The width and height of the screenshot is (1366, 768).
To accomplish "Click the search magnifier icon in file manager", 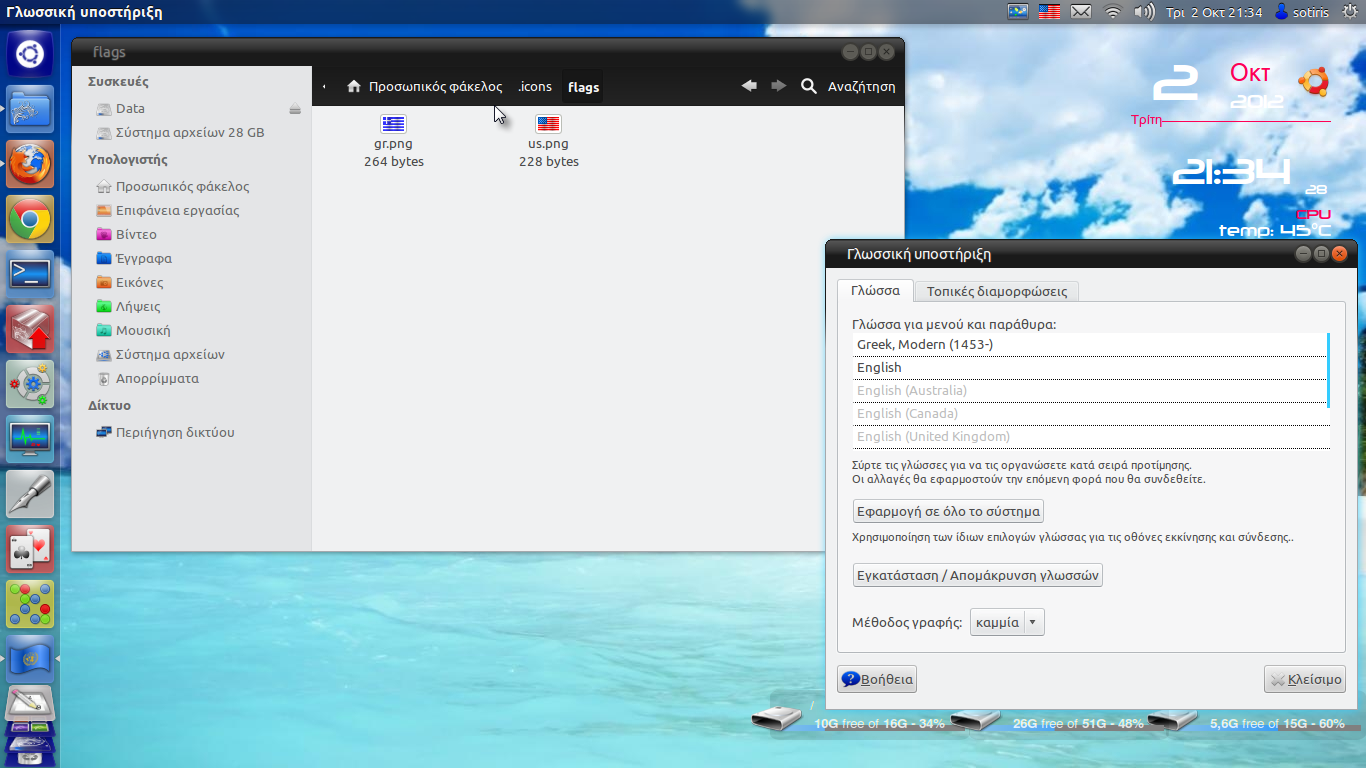I will (x=809, y=87).
